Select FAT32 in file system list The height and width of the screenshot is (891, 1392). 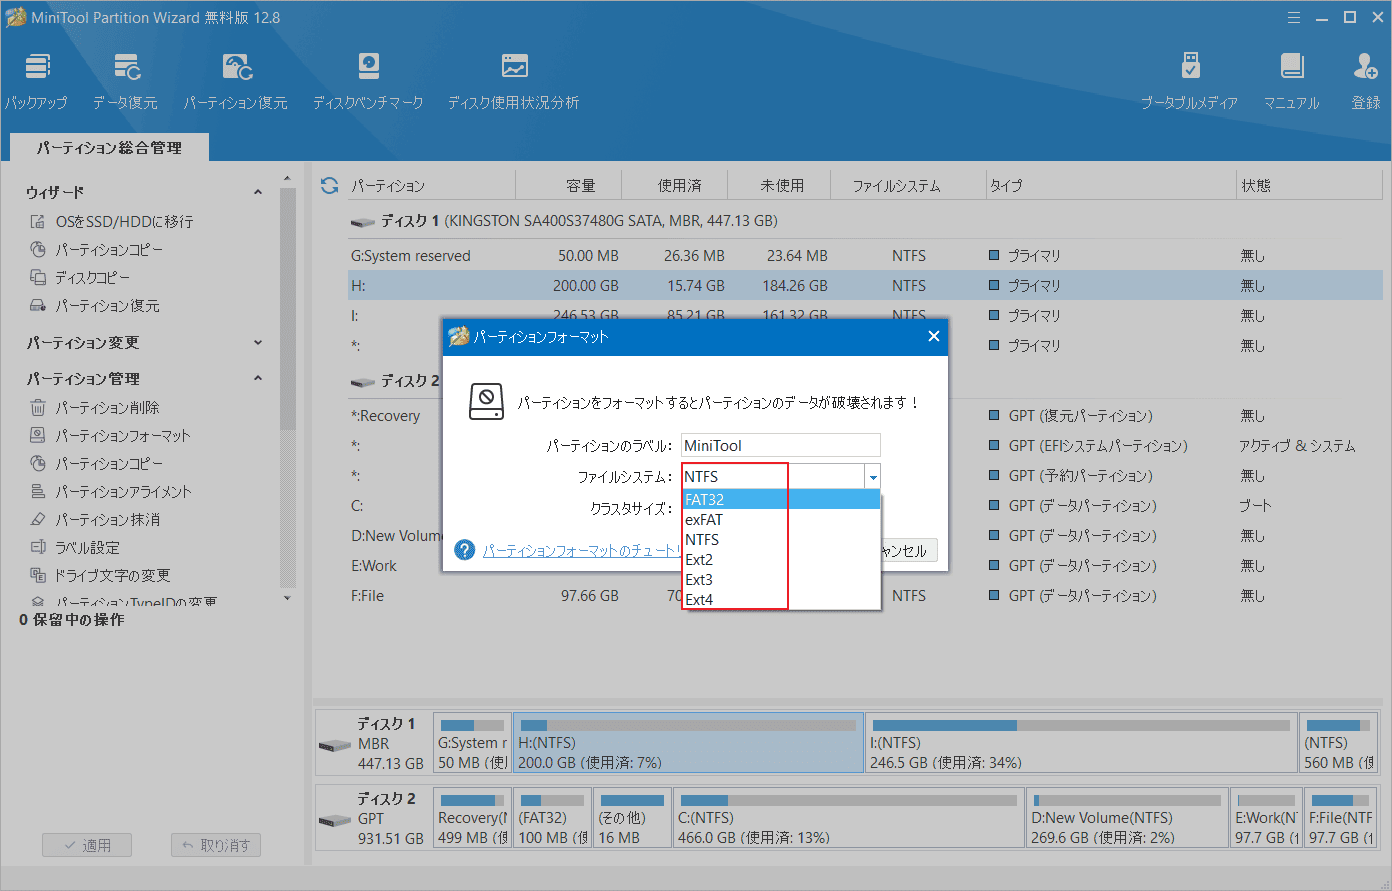coord(781,500)
